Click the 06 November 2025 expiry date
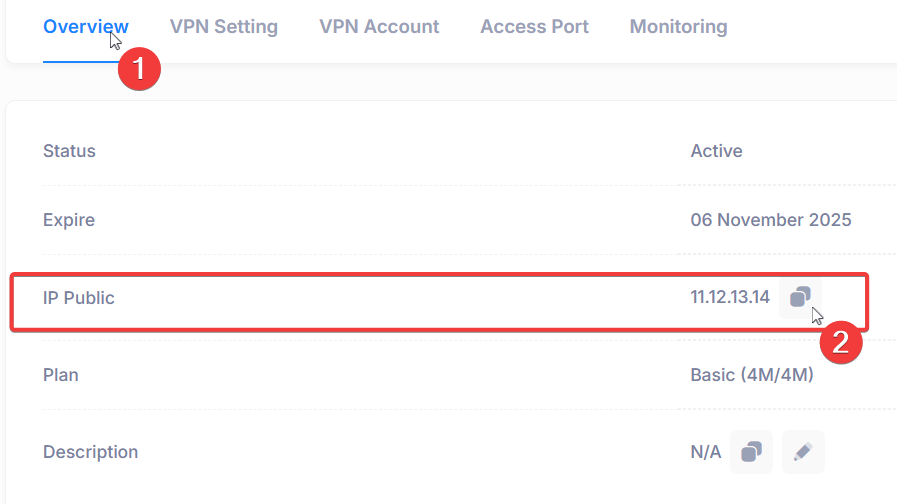897x504 pixels. pos(771,220)
